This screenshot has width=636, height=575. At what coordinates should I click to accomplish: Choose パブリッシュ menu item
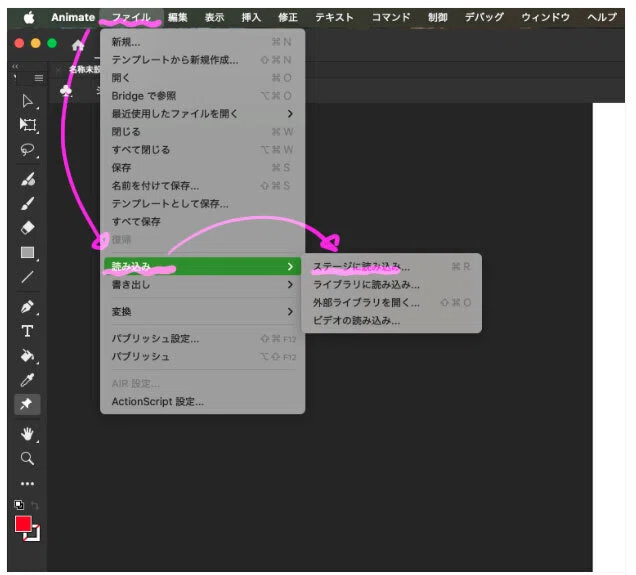pos(202,356)
